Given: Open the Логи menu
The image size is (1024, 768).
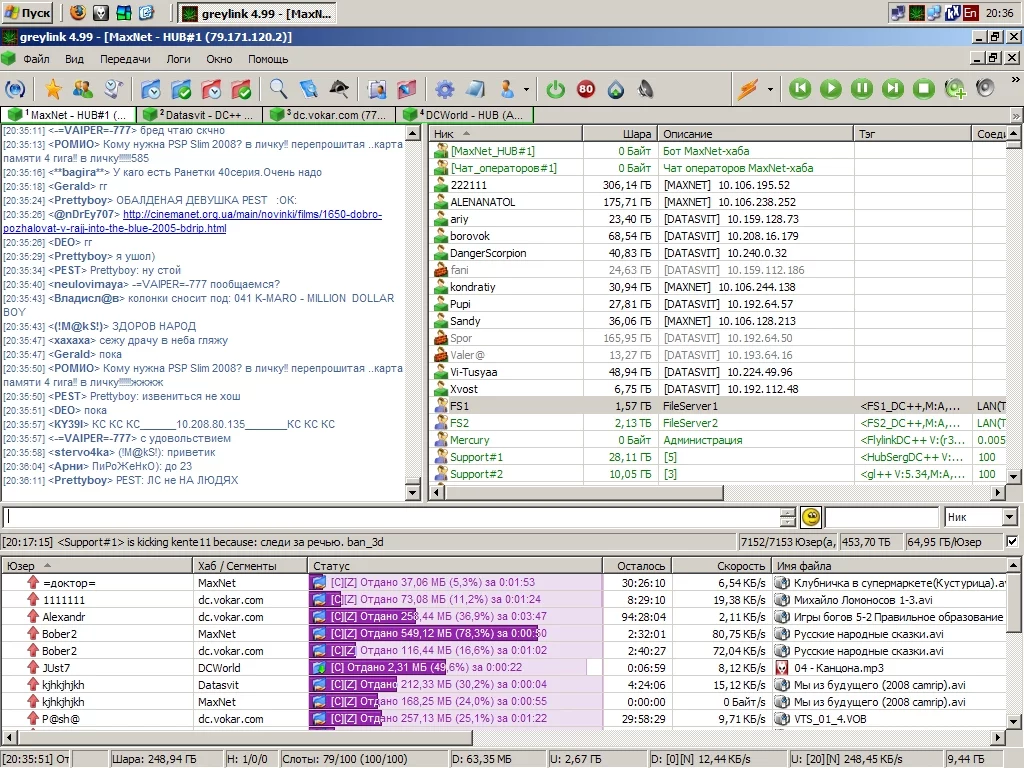Looking at the screenshot, I should click(178, 59).
